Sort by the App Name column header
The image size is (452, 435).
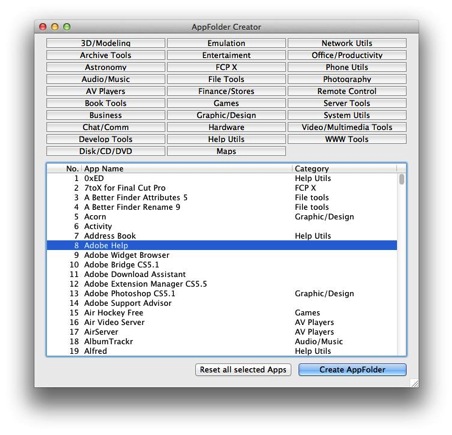point(188,169)
